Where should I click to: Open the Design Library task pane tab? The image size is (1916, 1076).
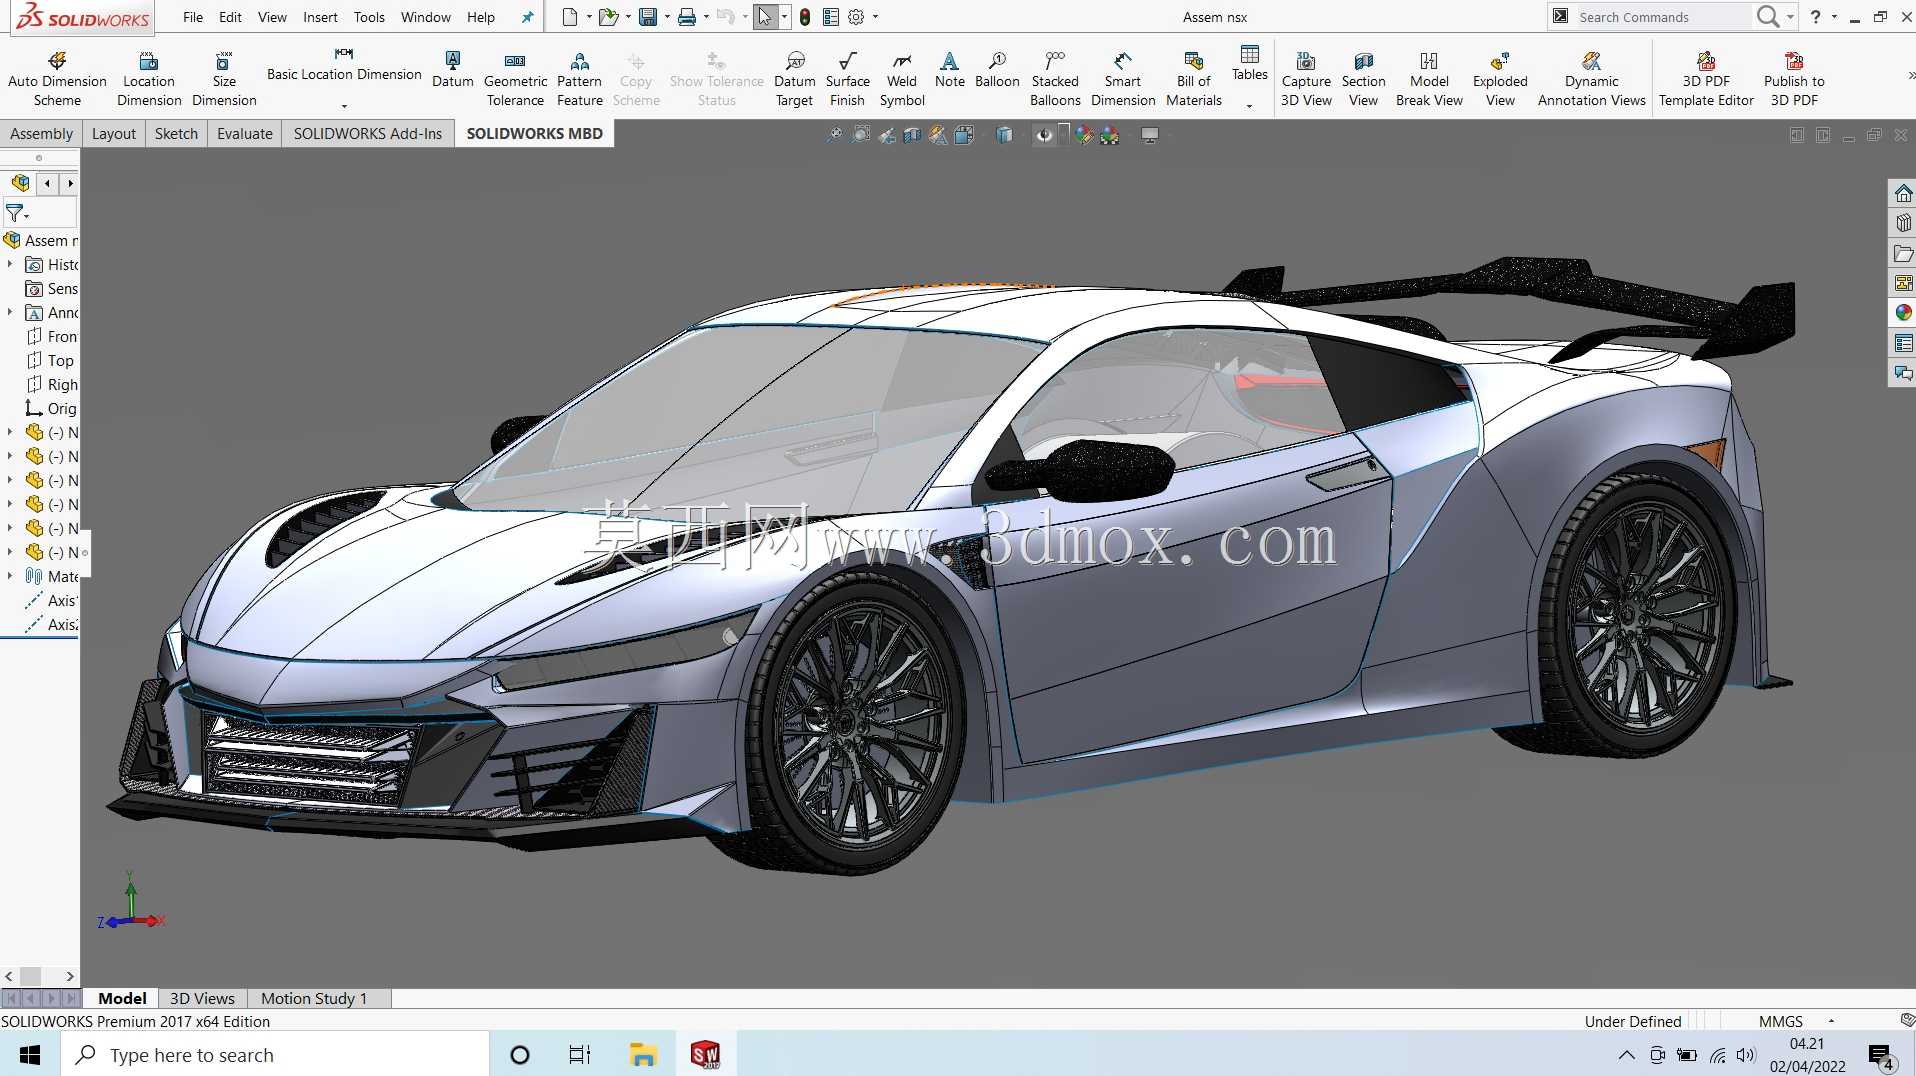(1903, 223)
